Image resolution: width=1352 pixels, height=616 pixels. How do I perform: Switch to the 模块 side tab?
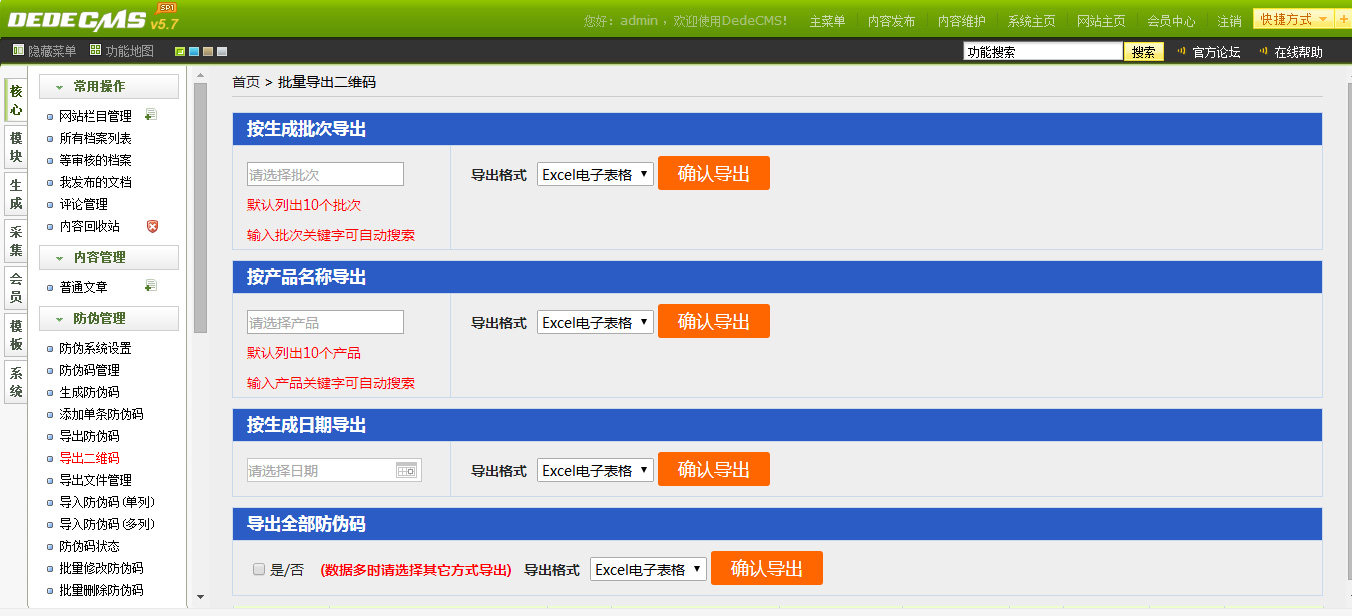click(x=15, y=147)
